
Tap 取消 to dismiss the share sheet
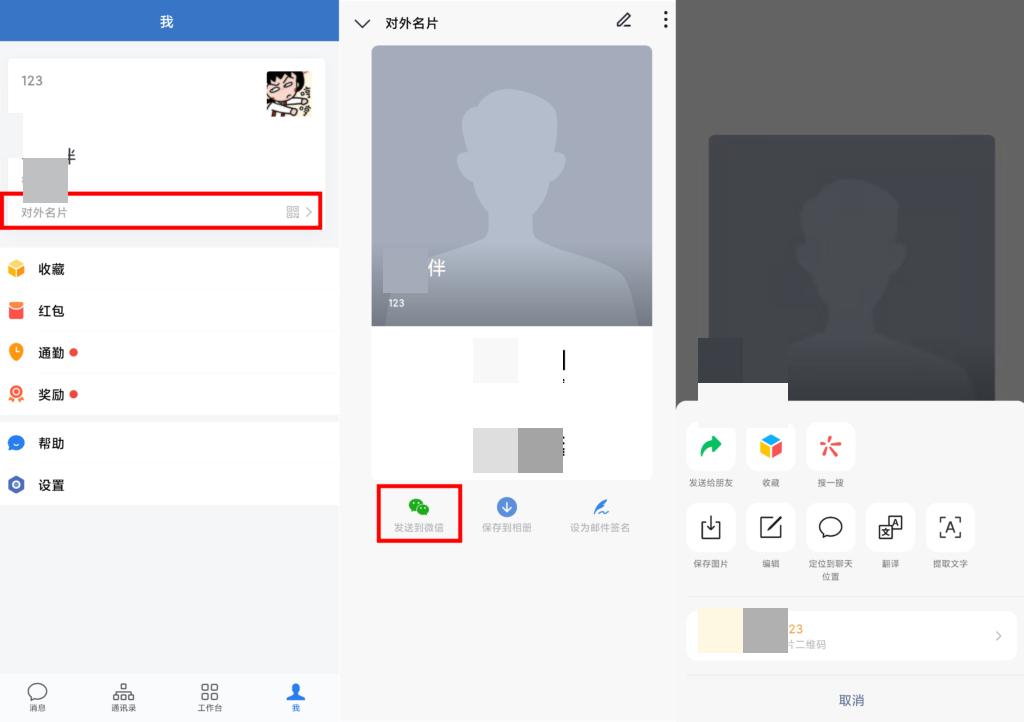click(x=851, y=700)
